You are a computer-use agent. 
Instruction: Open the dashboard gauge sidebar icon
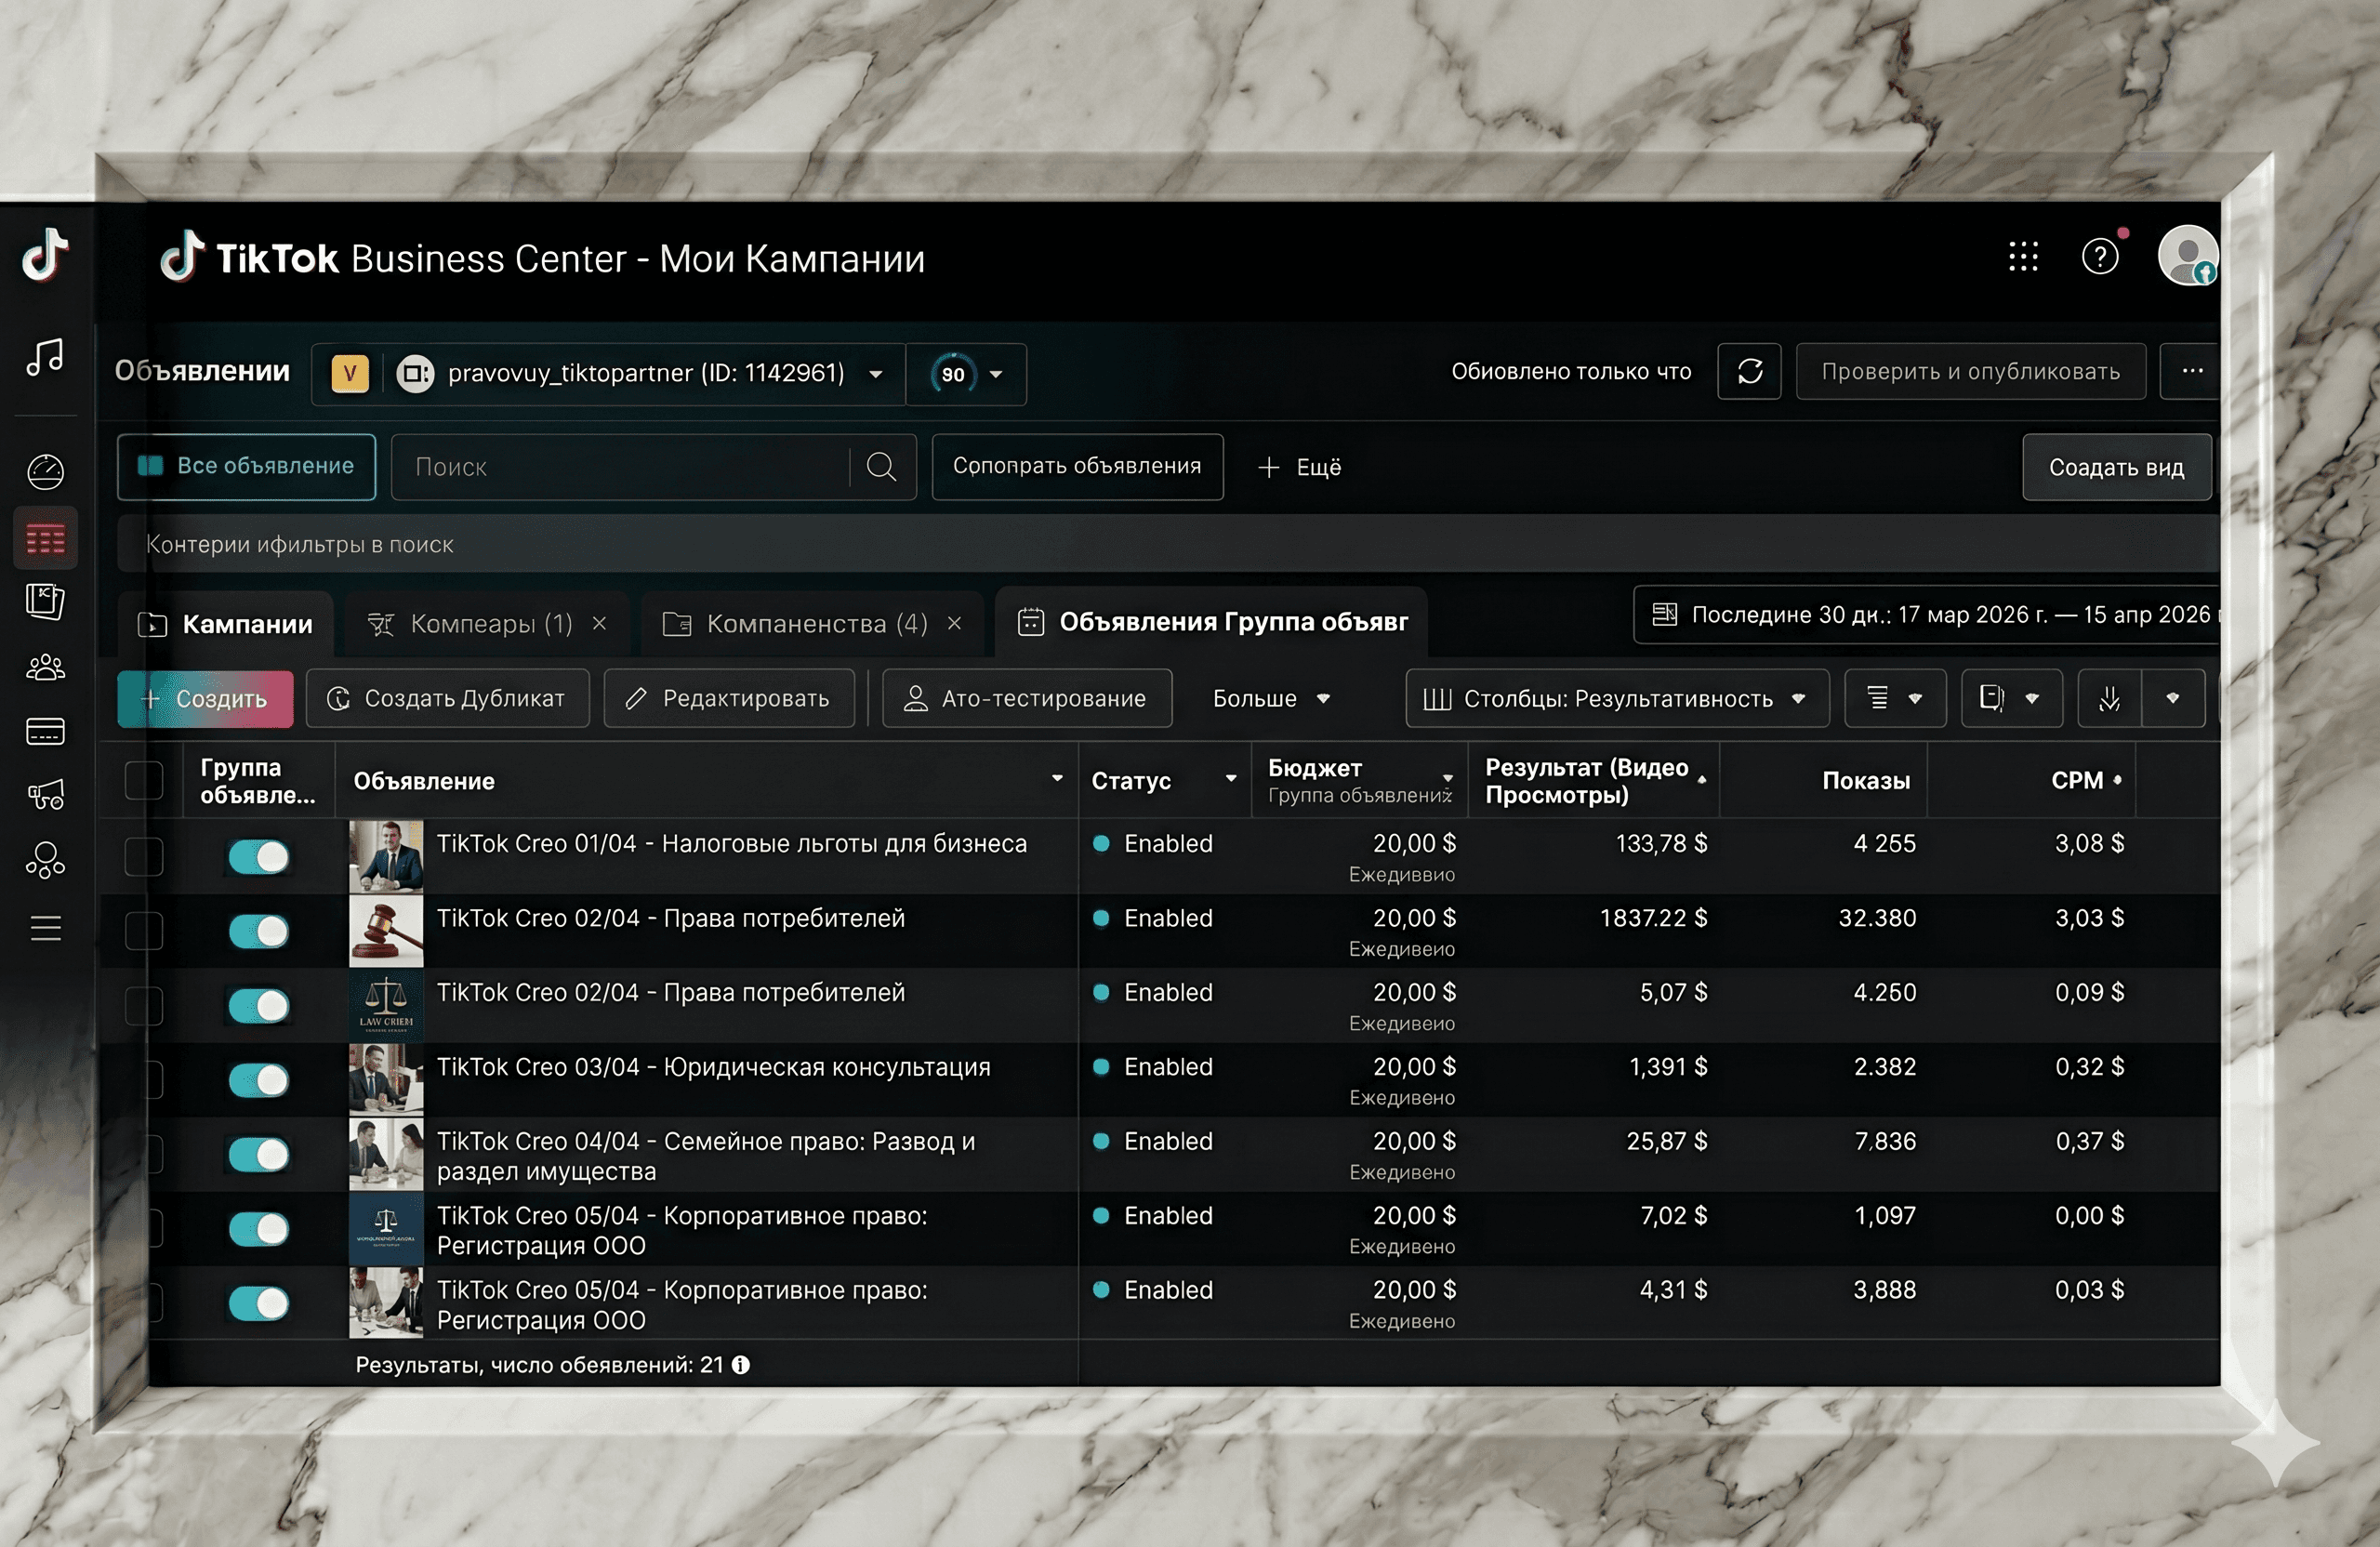click(45, 471)
